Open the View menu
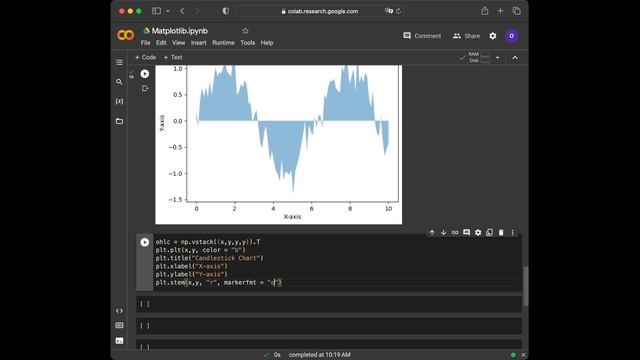Viewport: 640px width, 360px height. 178,43
